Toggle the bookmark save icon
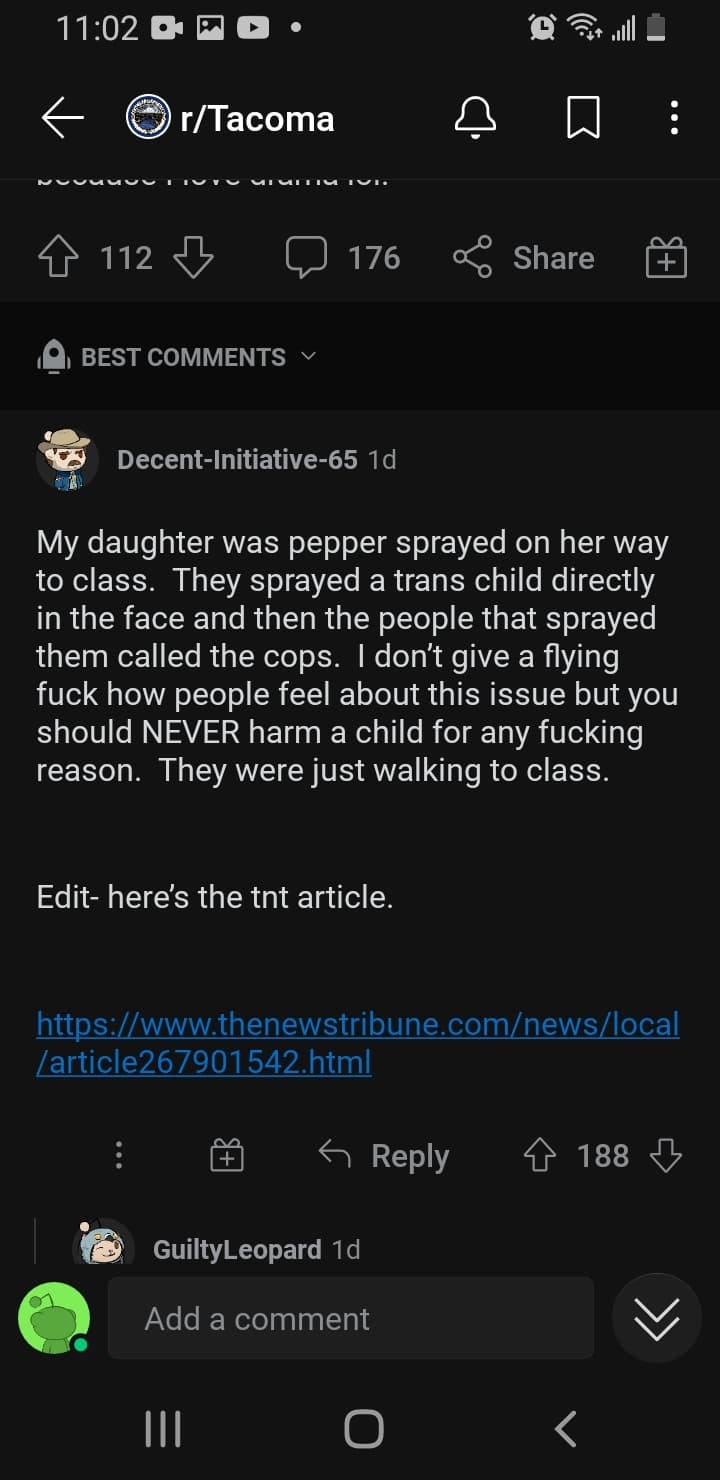The height and width of the screenshot is (1480, 720). (x=583, y=119)
